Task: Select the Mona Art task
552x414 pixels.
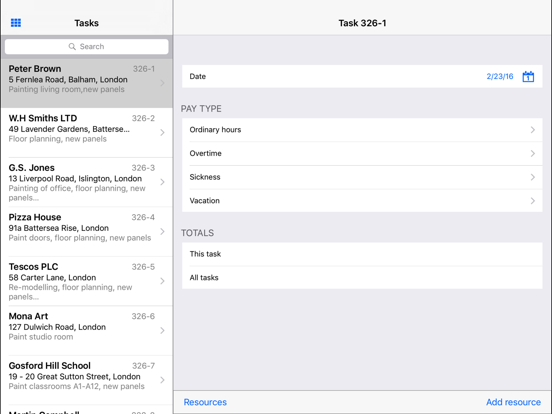Action: [87, 331]
